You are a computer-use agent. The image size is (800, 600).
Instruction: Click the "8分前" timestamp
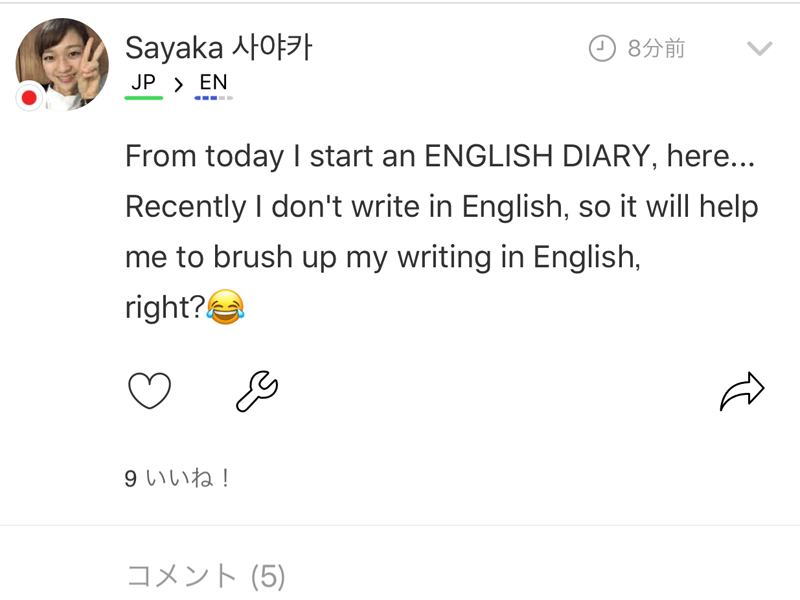point(656,48)
